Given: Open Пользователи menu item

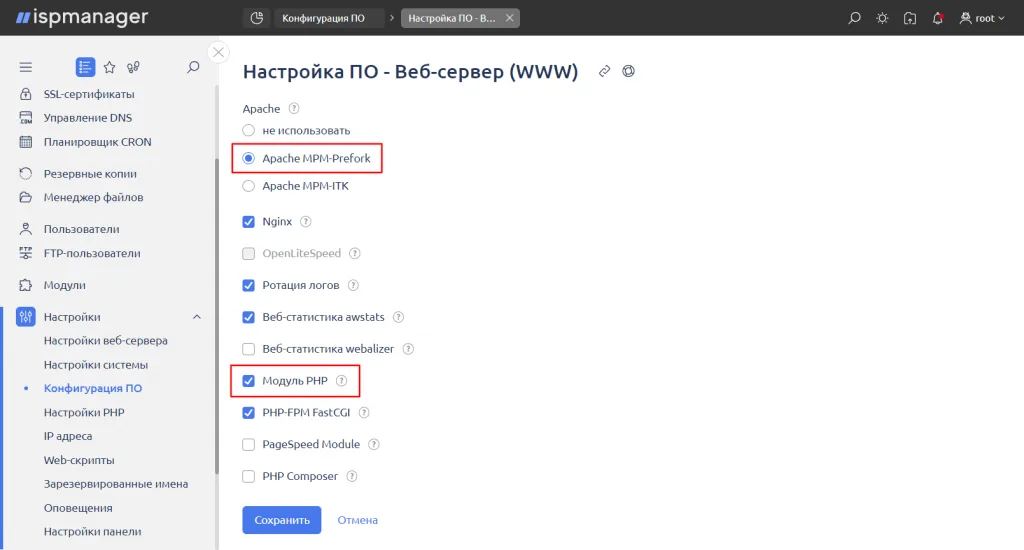Looking at the screenshot, I should (82, 229).
